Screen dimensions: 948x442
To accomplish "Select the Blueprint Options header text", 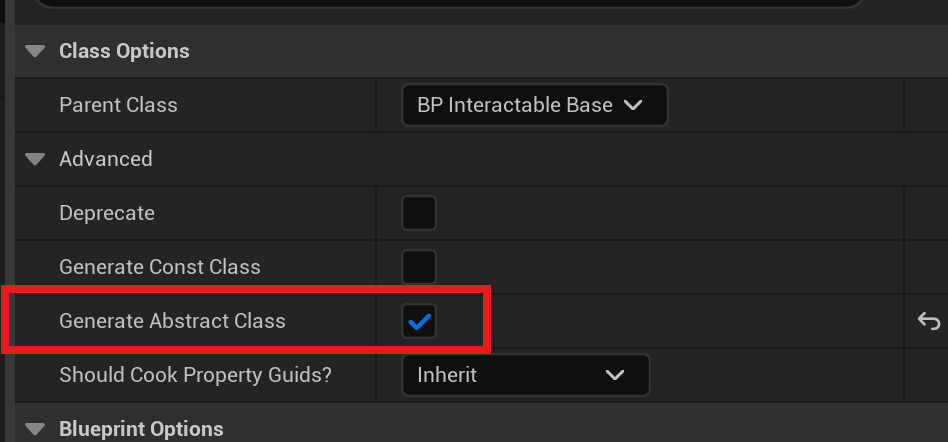I will 141,429.
